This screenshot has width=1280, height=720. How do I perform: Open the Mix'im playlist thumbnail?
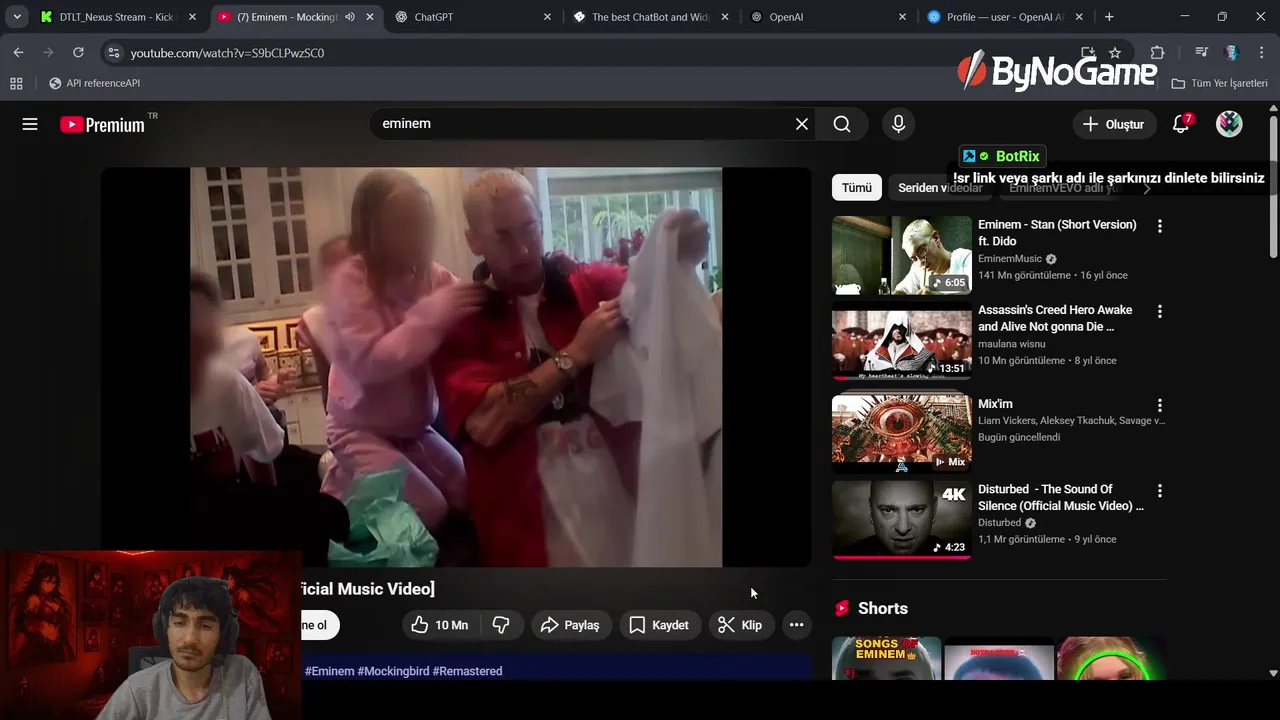tap(901, 432)
